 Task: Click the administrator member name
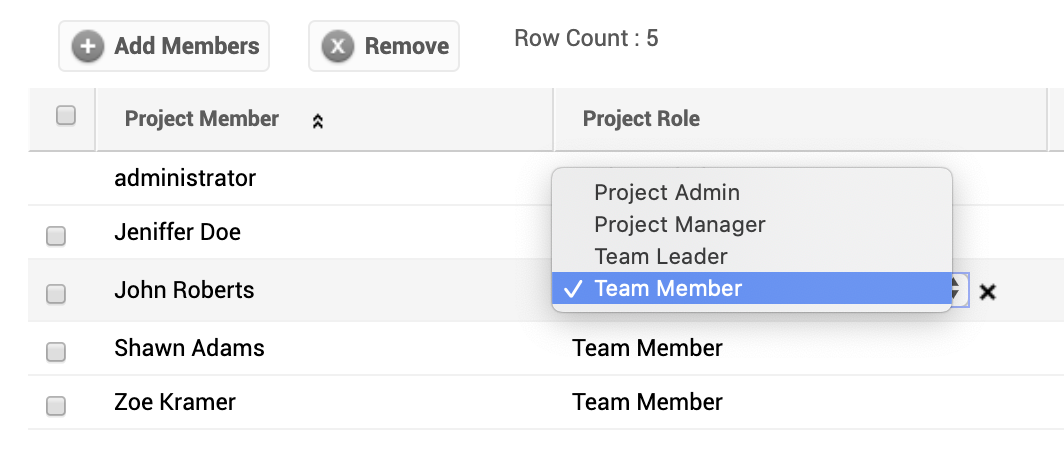185,178
